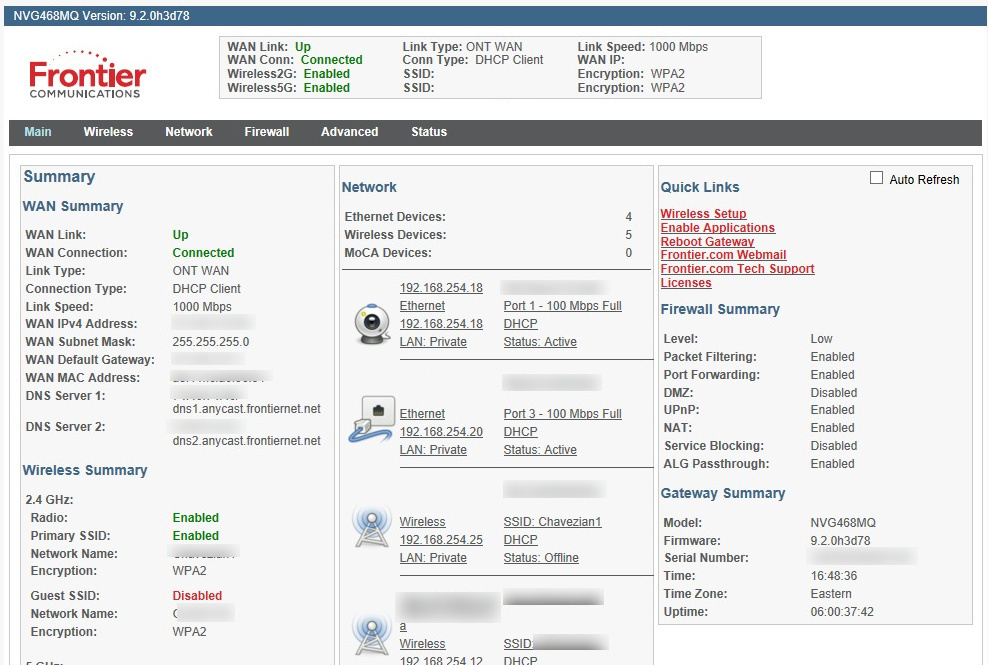Click the Firmware value 9.2.0h3d78
Viewport: 988px width, 665px height.
coord(840,540)
